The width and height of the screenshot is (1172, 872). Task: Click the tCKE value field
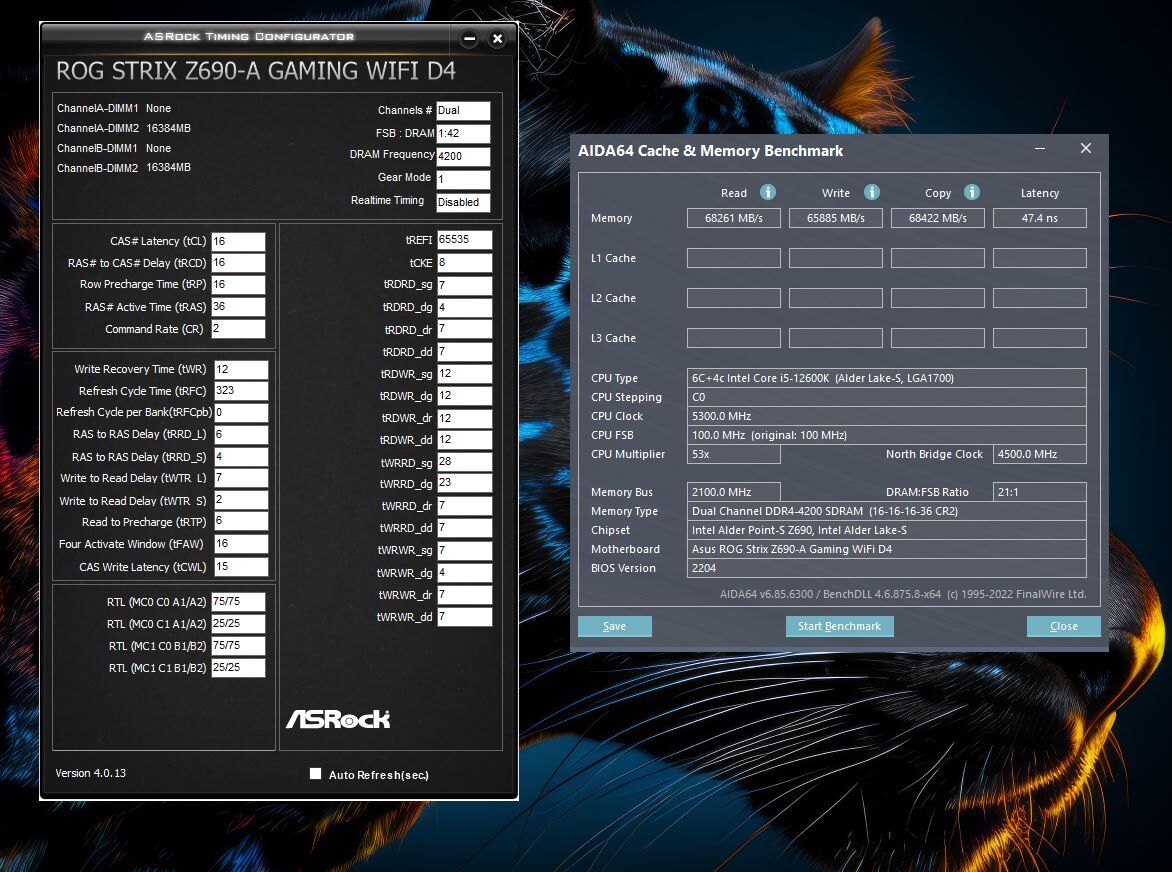(x=465, y=263)
